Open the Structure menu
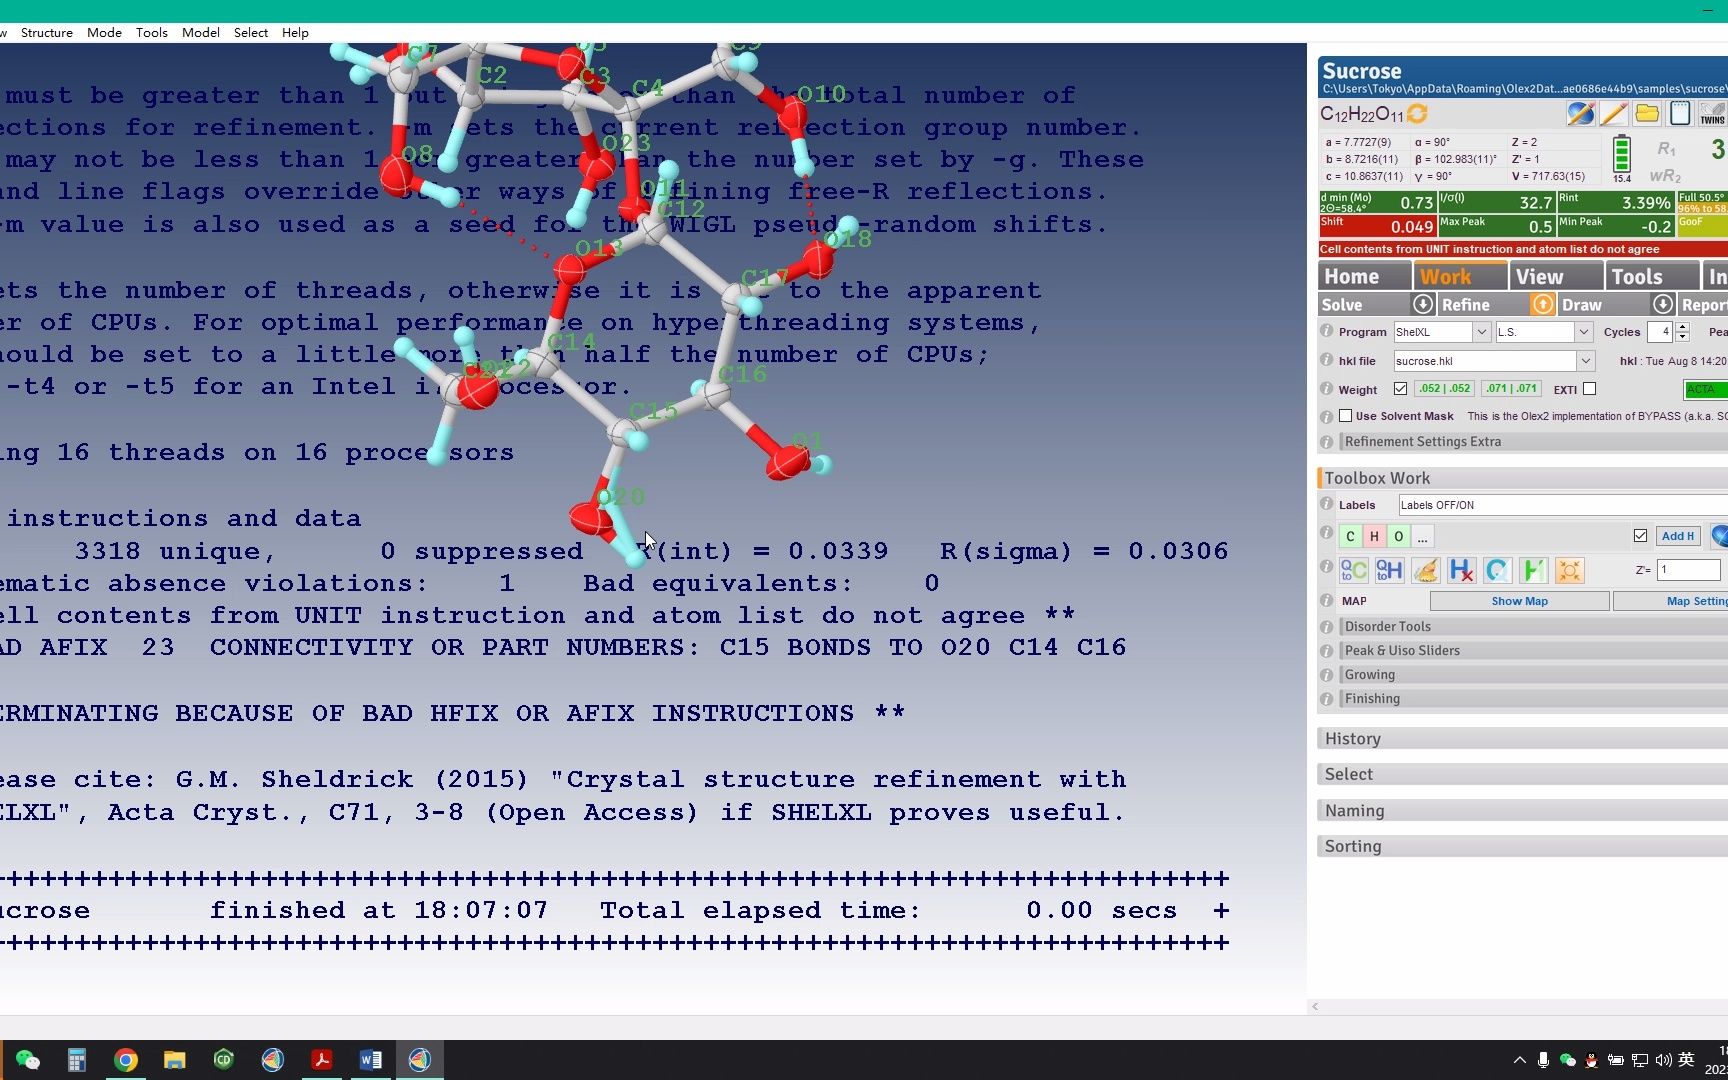Image resolution: width=1728 pixels, height=1080 pixels. [x=47, y=32]
